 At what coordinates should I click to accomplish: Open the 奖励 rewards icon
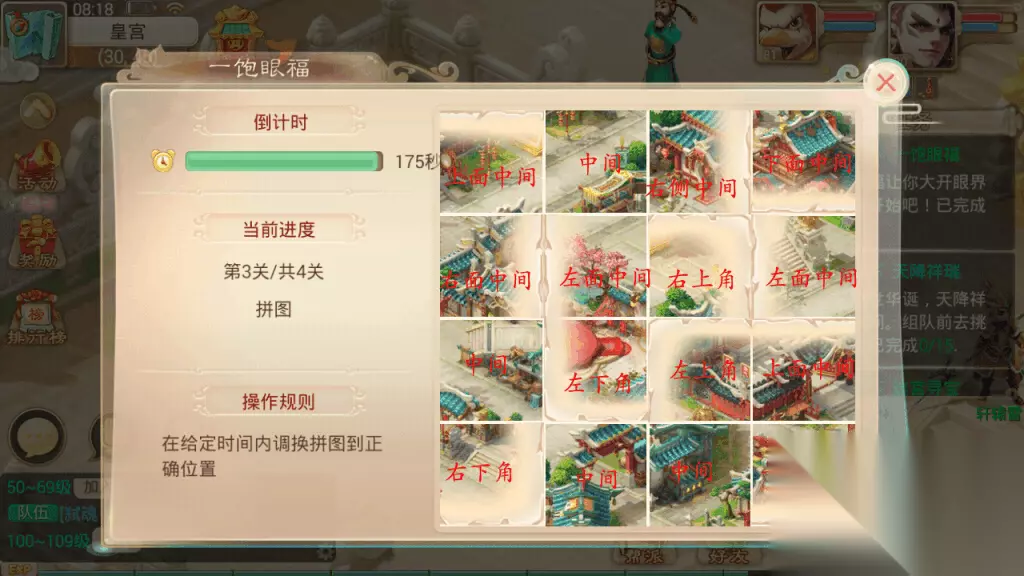[37, 243]
